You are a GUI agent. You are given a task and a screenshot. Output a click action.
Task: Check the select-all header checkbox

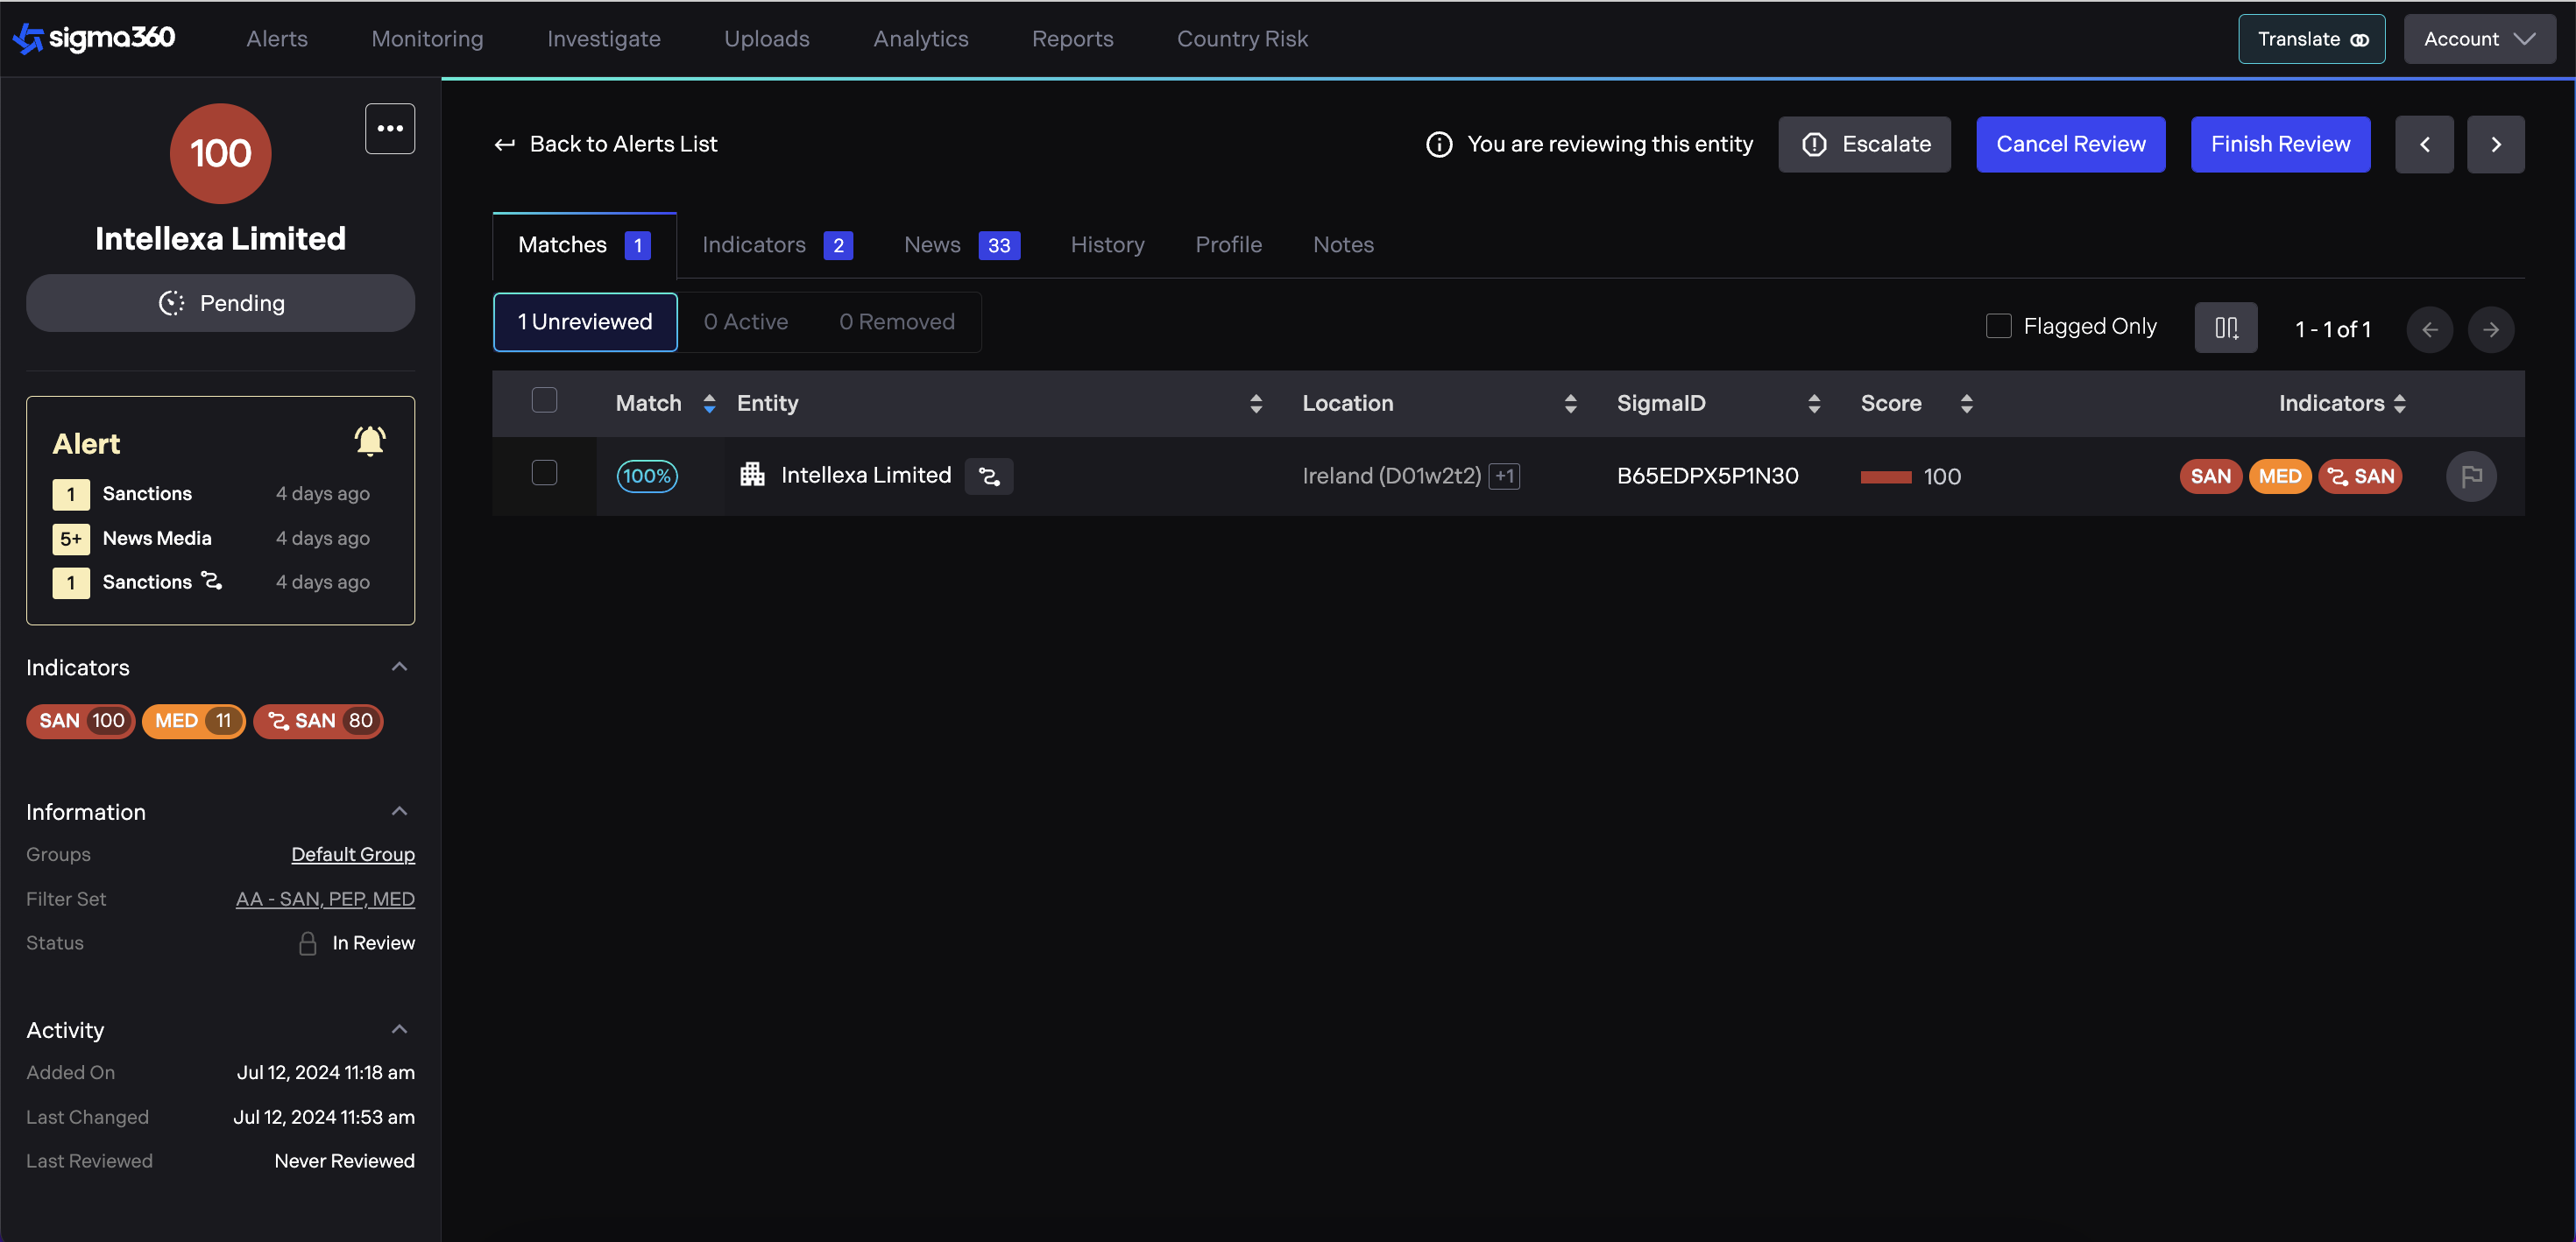544,401
